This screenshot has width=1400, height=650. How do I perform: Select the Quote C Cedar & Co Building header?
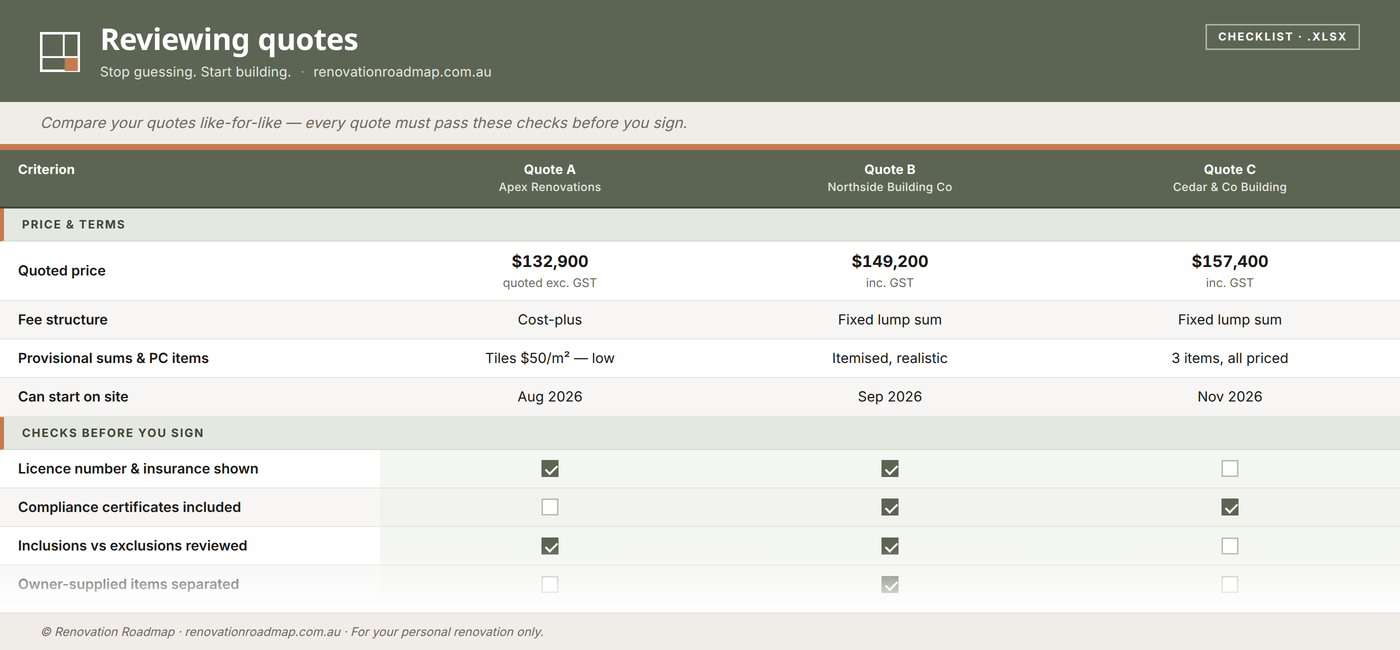coord(1230,178)
